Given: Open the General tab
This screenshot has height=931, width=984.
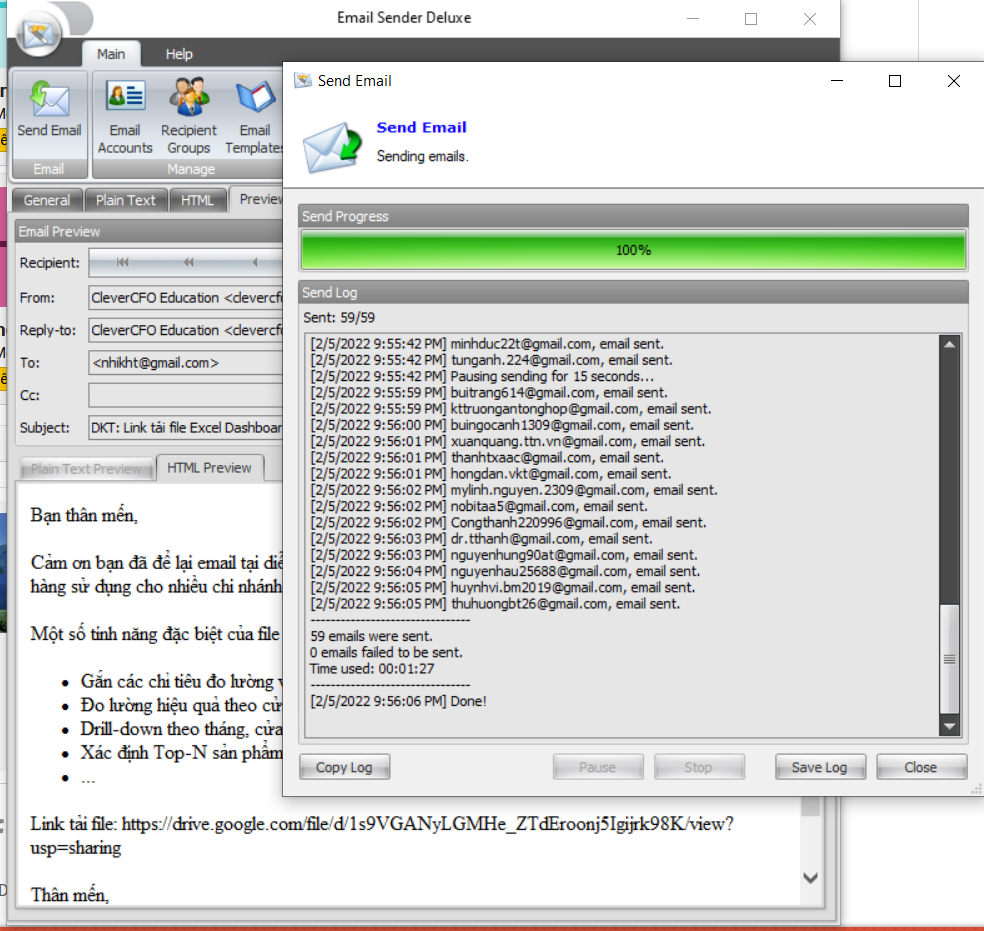Looking at the screenshot, I should click(47, 200).
